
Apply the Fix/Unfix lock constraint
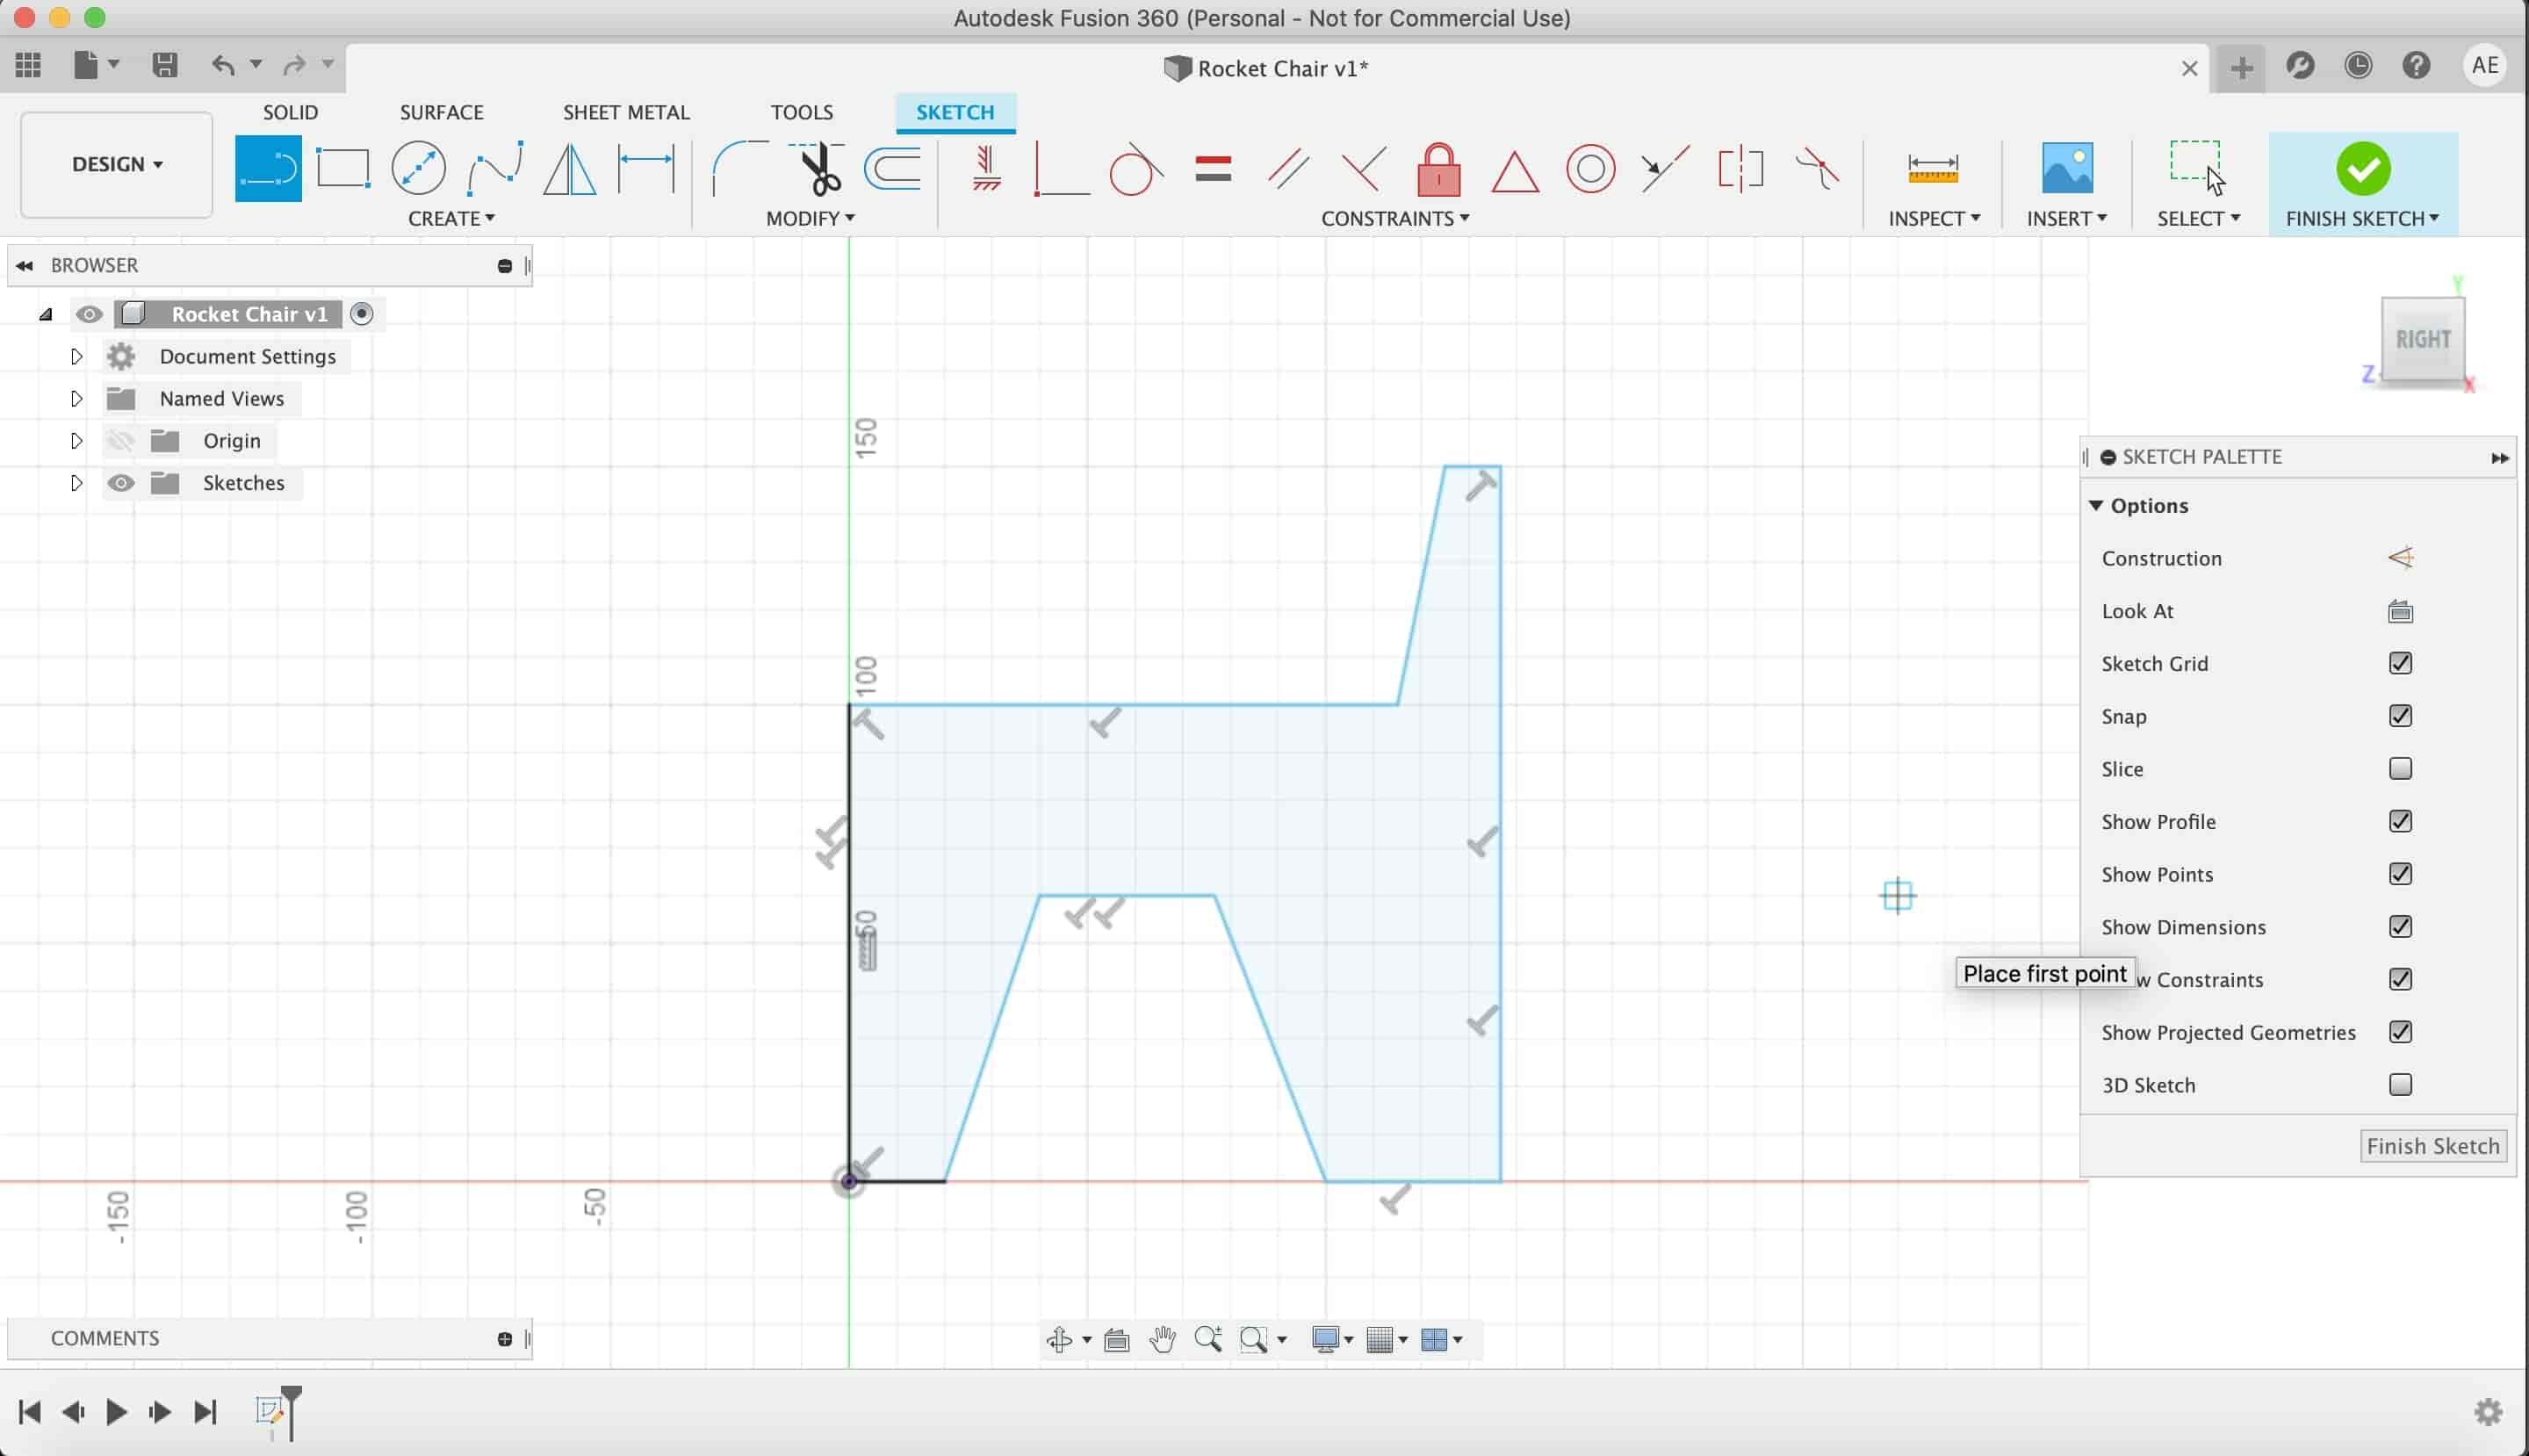point(1439,168)
